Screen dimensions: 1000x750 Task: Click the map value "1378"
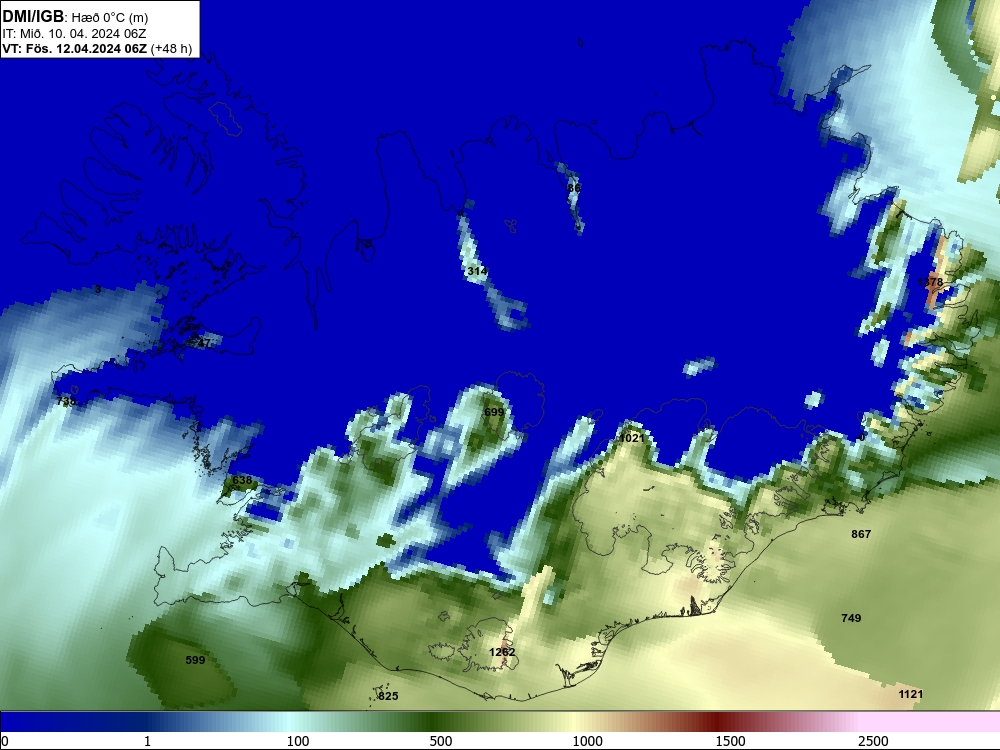[930, 282]
